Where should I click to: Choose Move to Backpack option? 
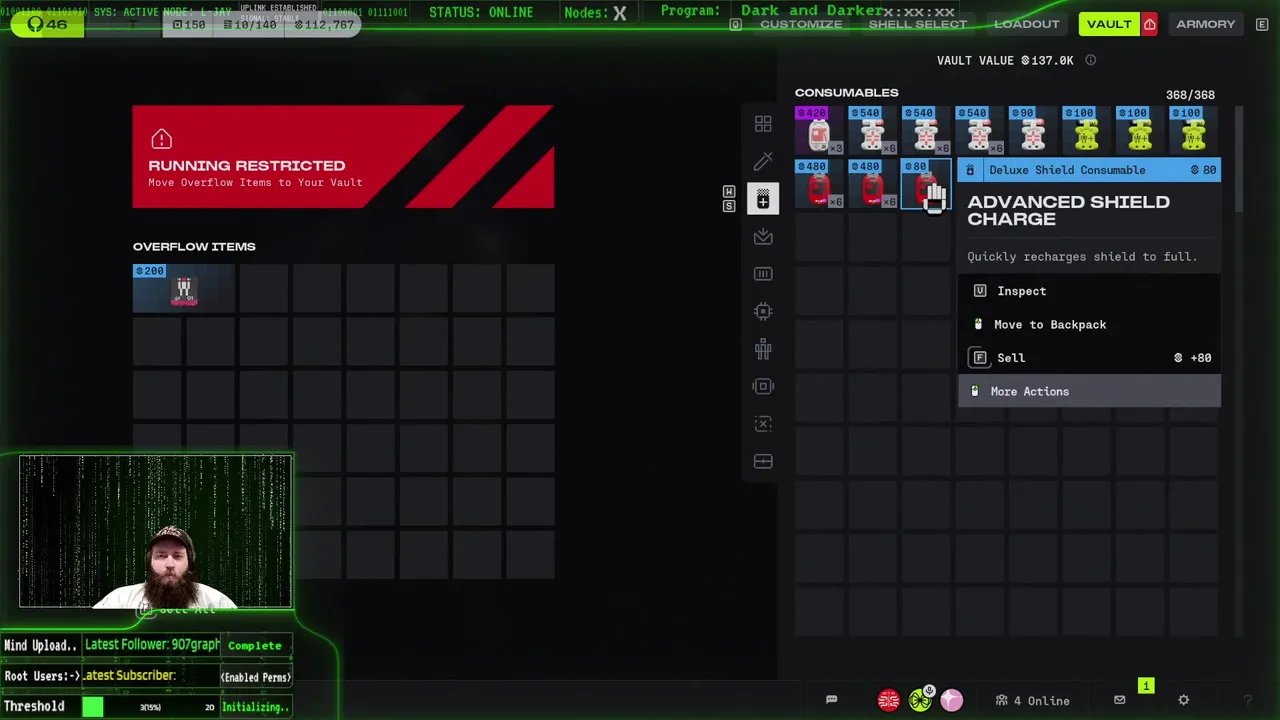1089,324
